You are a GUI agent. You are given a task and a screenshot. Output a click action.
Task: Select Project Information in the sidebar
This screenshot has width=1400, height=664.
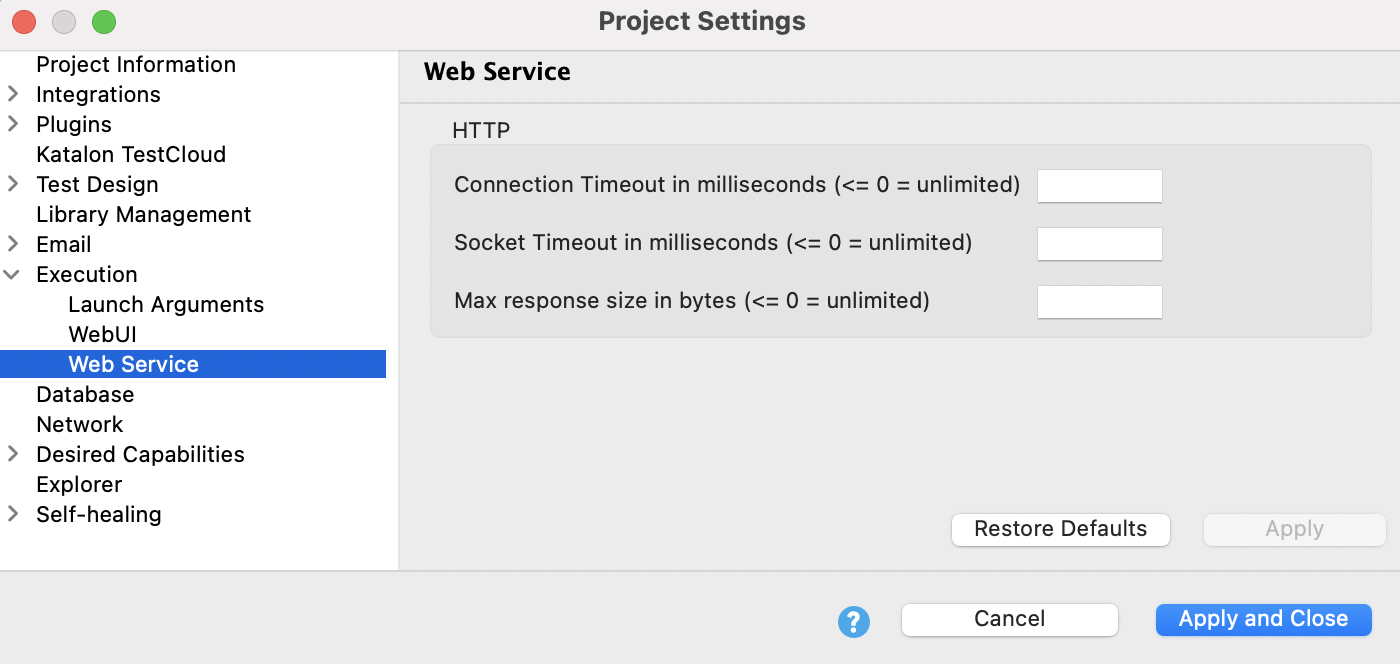(x=136, y=64)
